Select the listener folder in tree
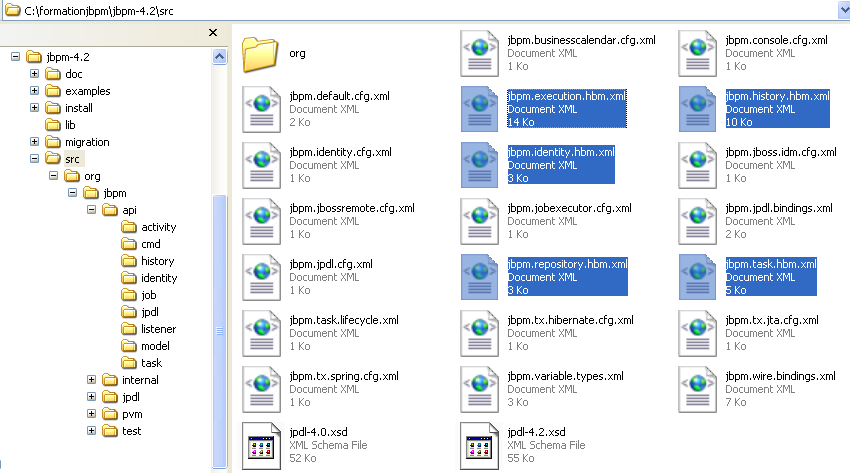The height and width of the screenshot is (473, 850). (x=159, y=329)
